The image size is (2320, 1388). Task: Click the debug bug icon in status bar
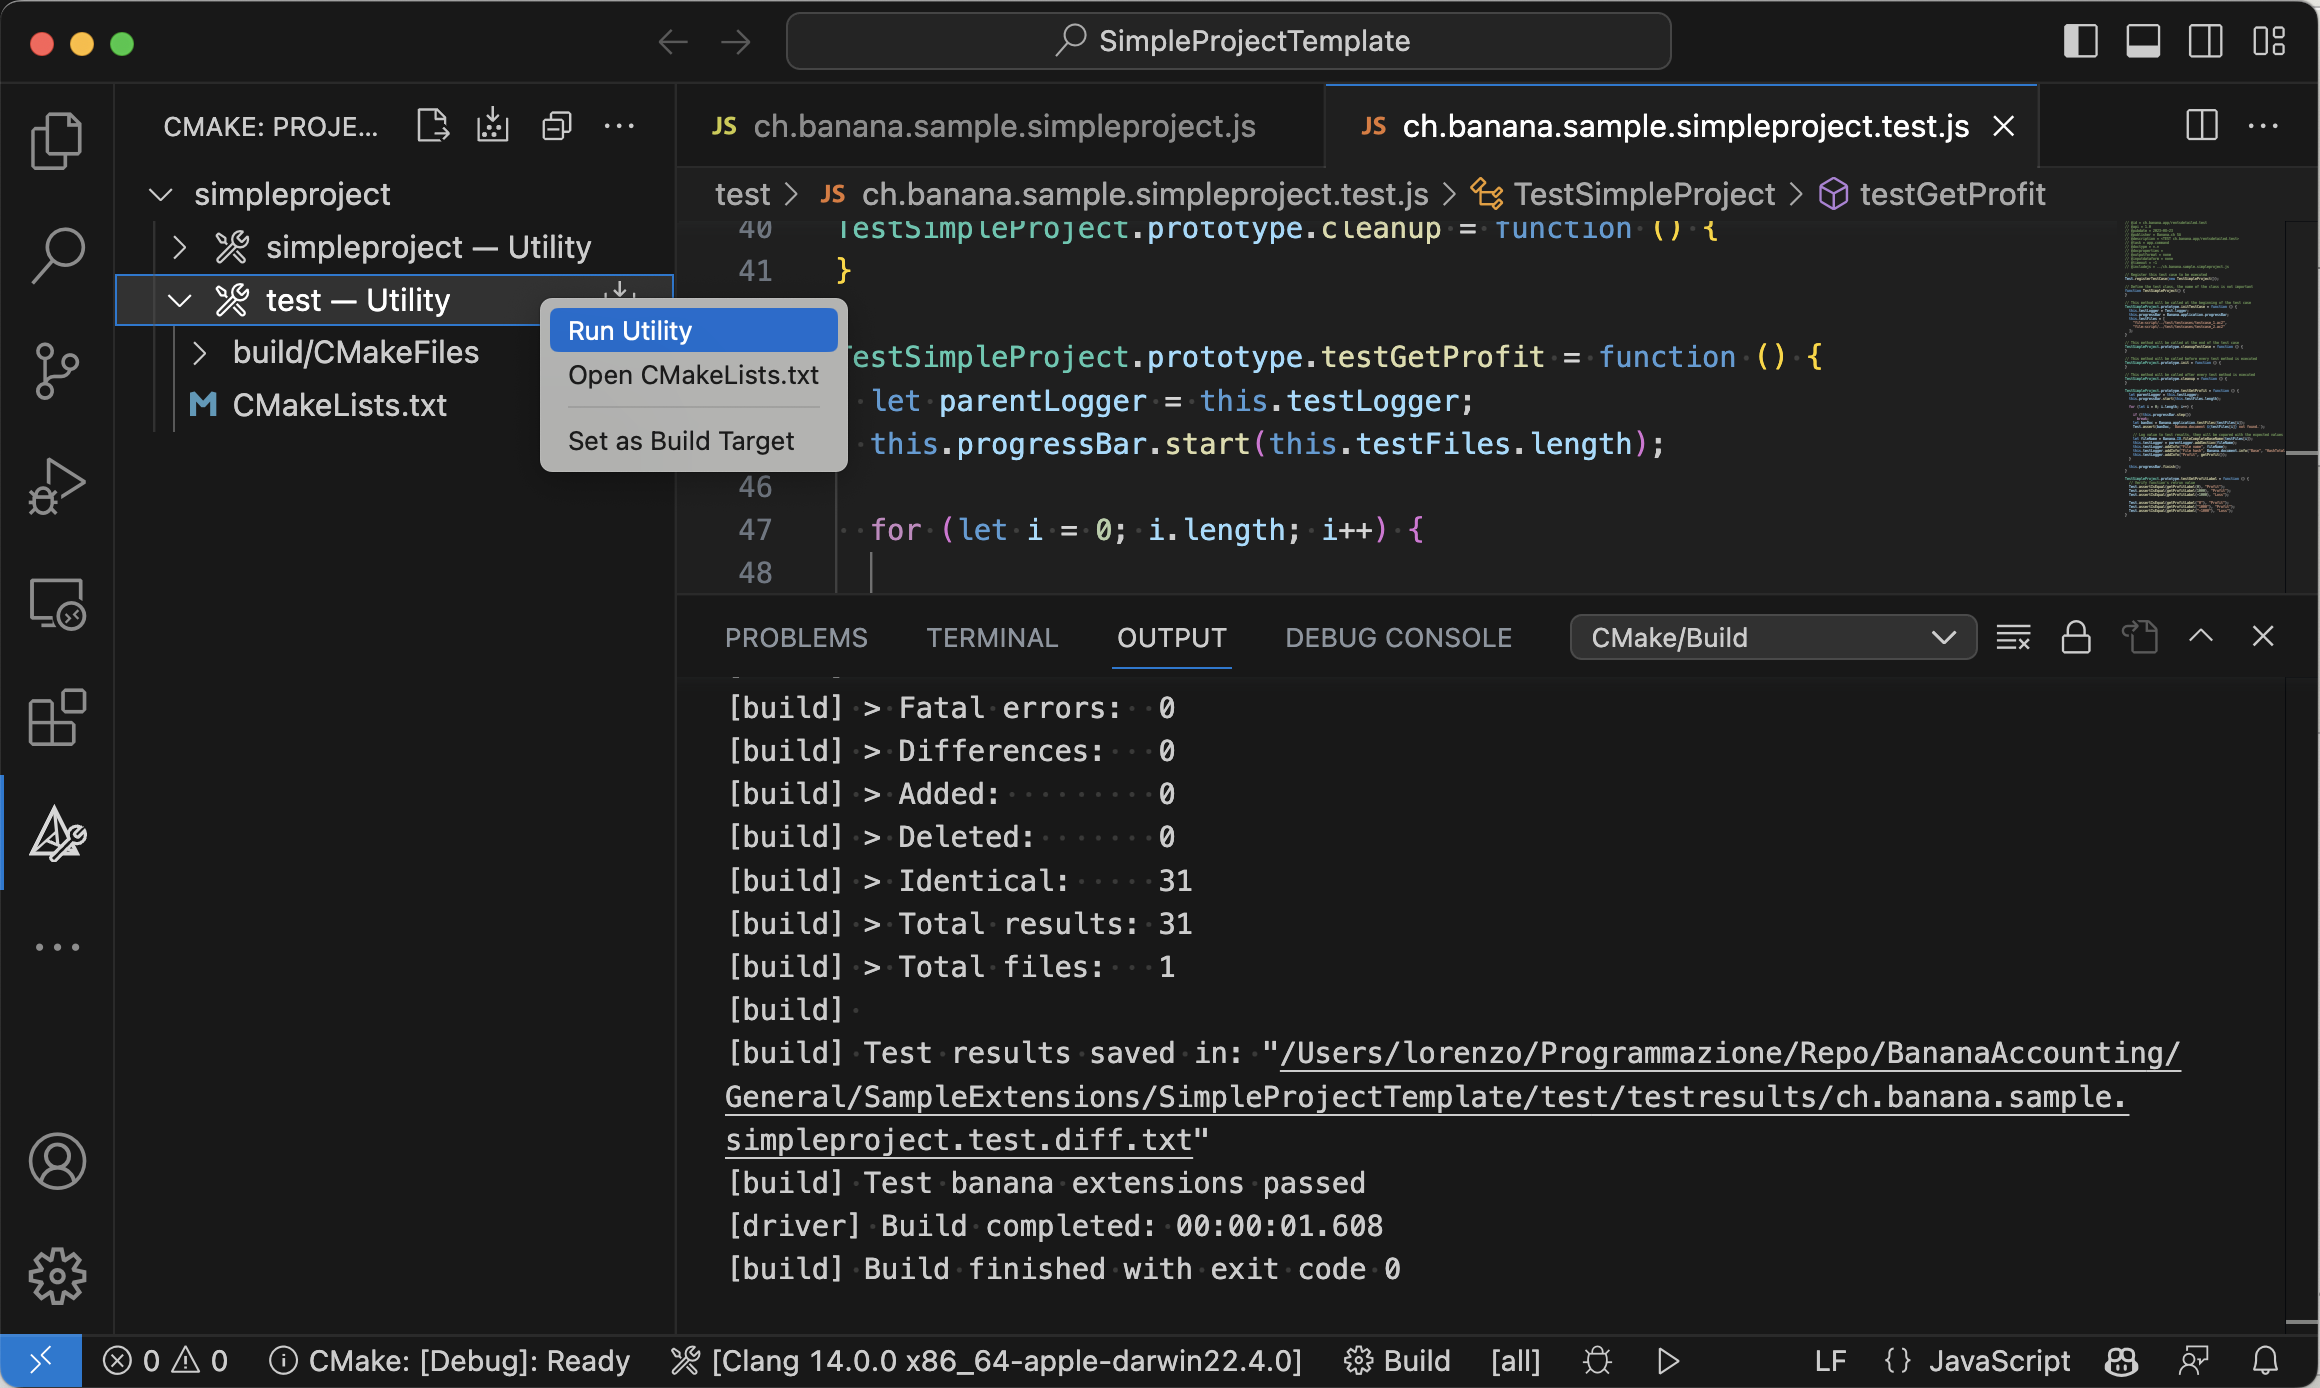click(1598, 1361)
